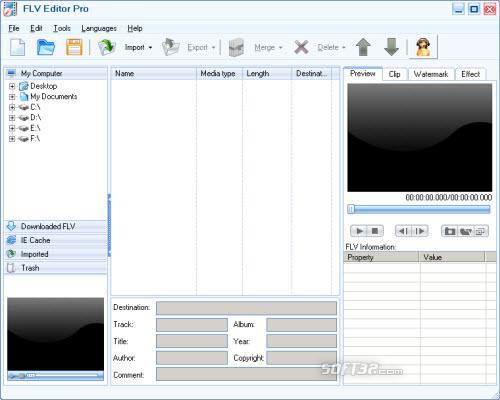
Task: Click the Album input field
Action: click(301, 325)
